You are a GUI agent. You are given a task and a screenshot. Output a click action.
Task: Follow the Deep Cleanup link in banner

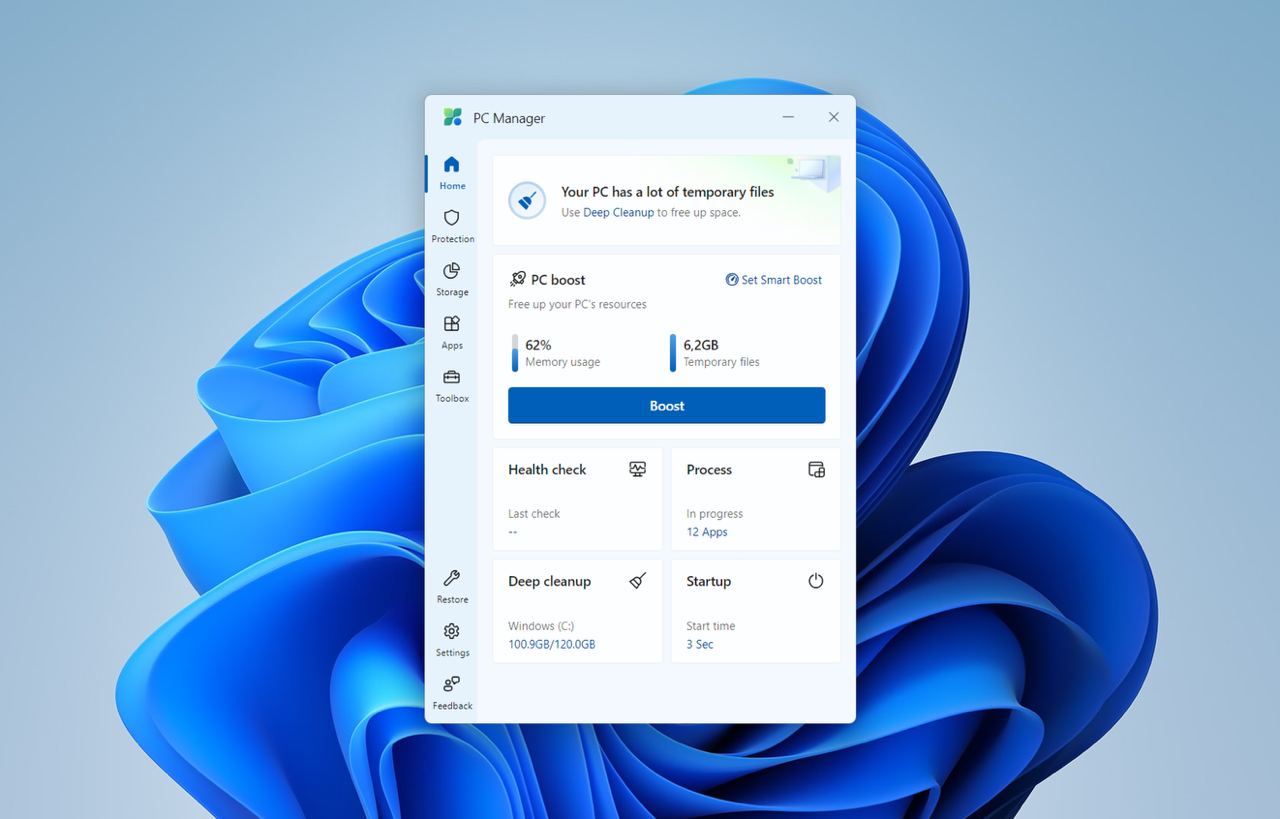[618, 212]
